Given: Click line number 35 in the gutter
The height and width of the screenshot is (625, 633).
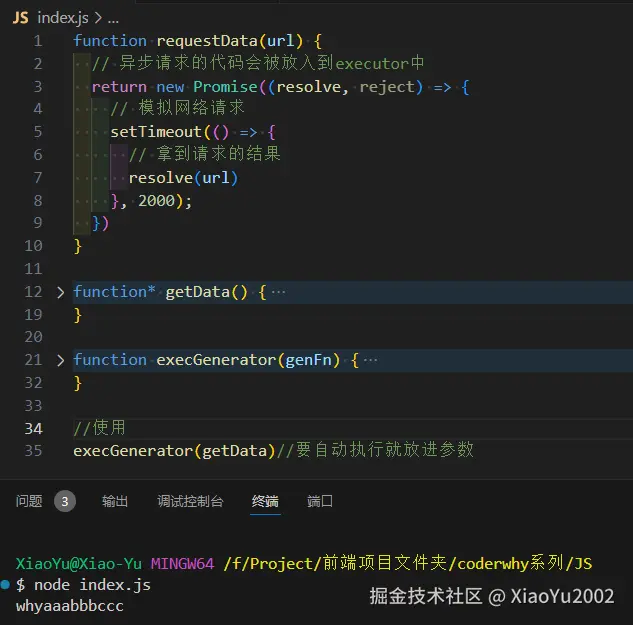Looking at the screenshot, I should 33,451.
